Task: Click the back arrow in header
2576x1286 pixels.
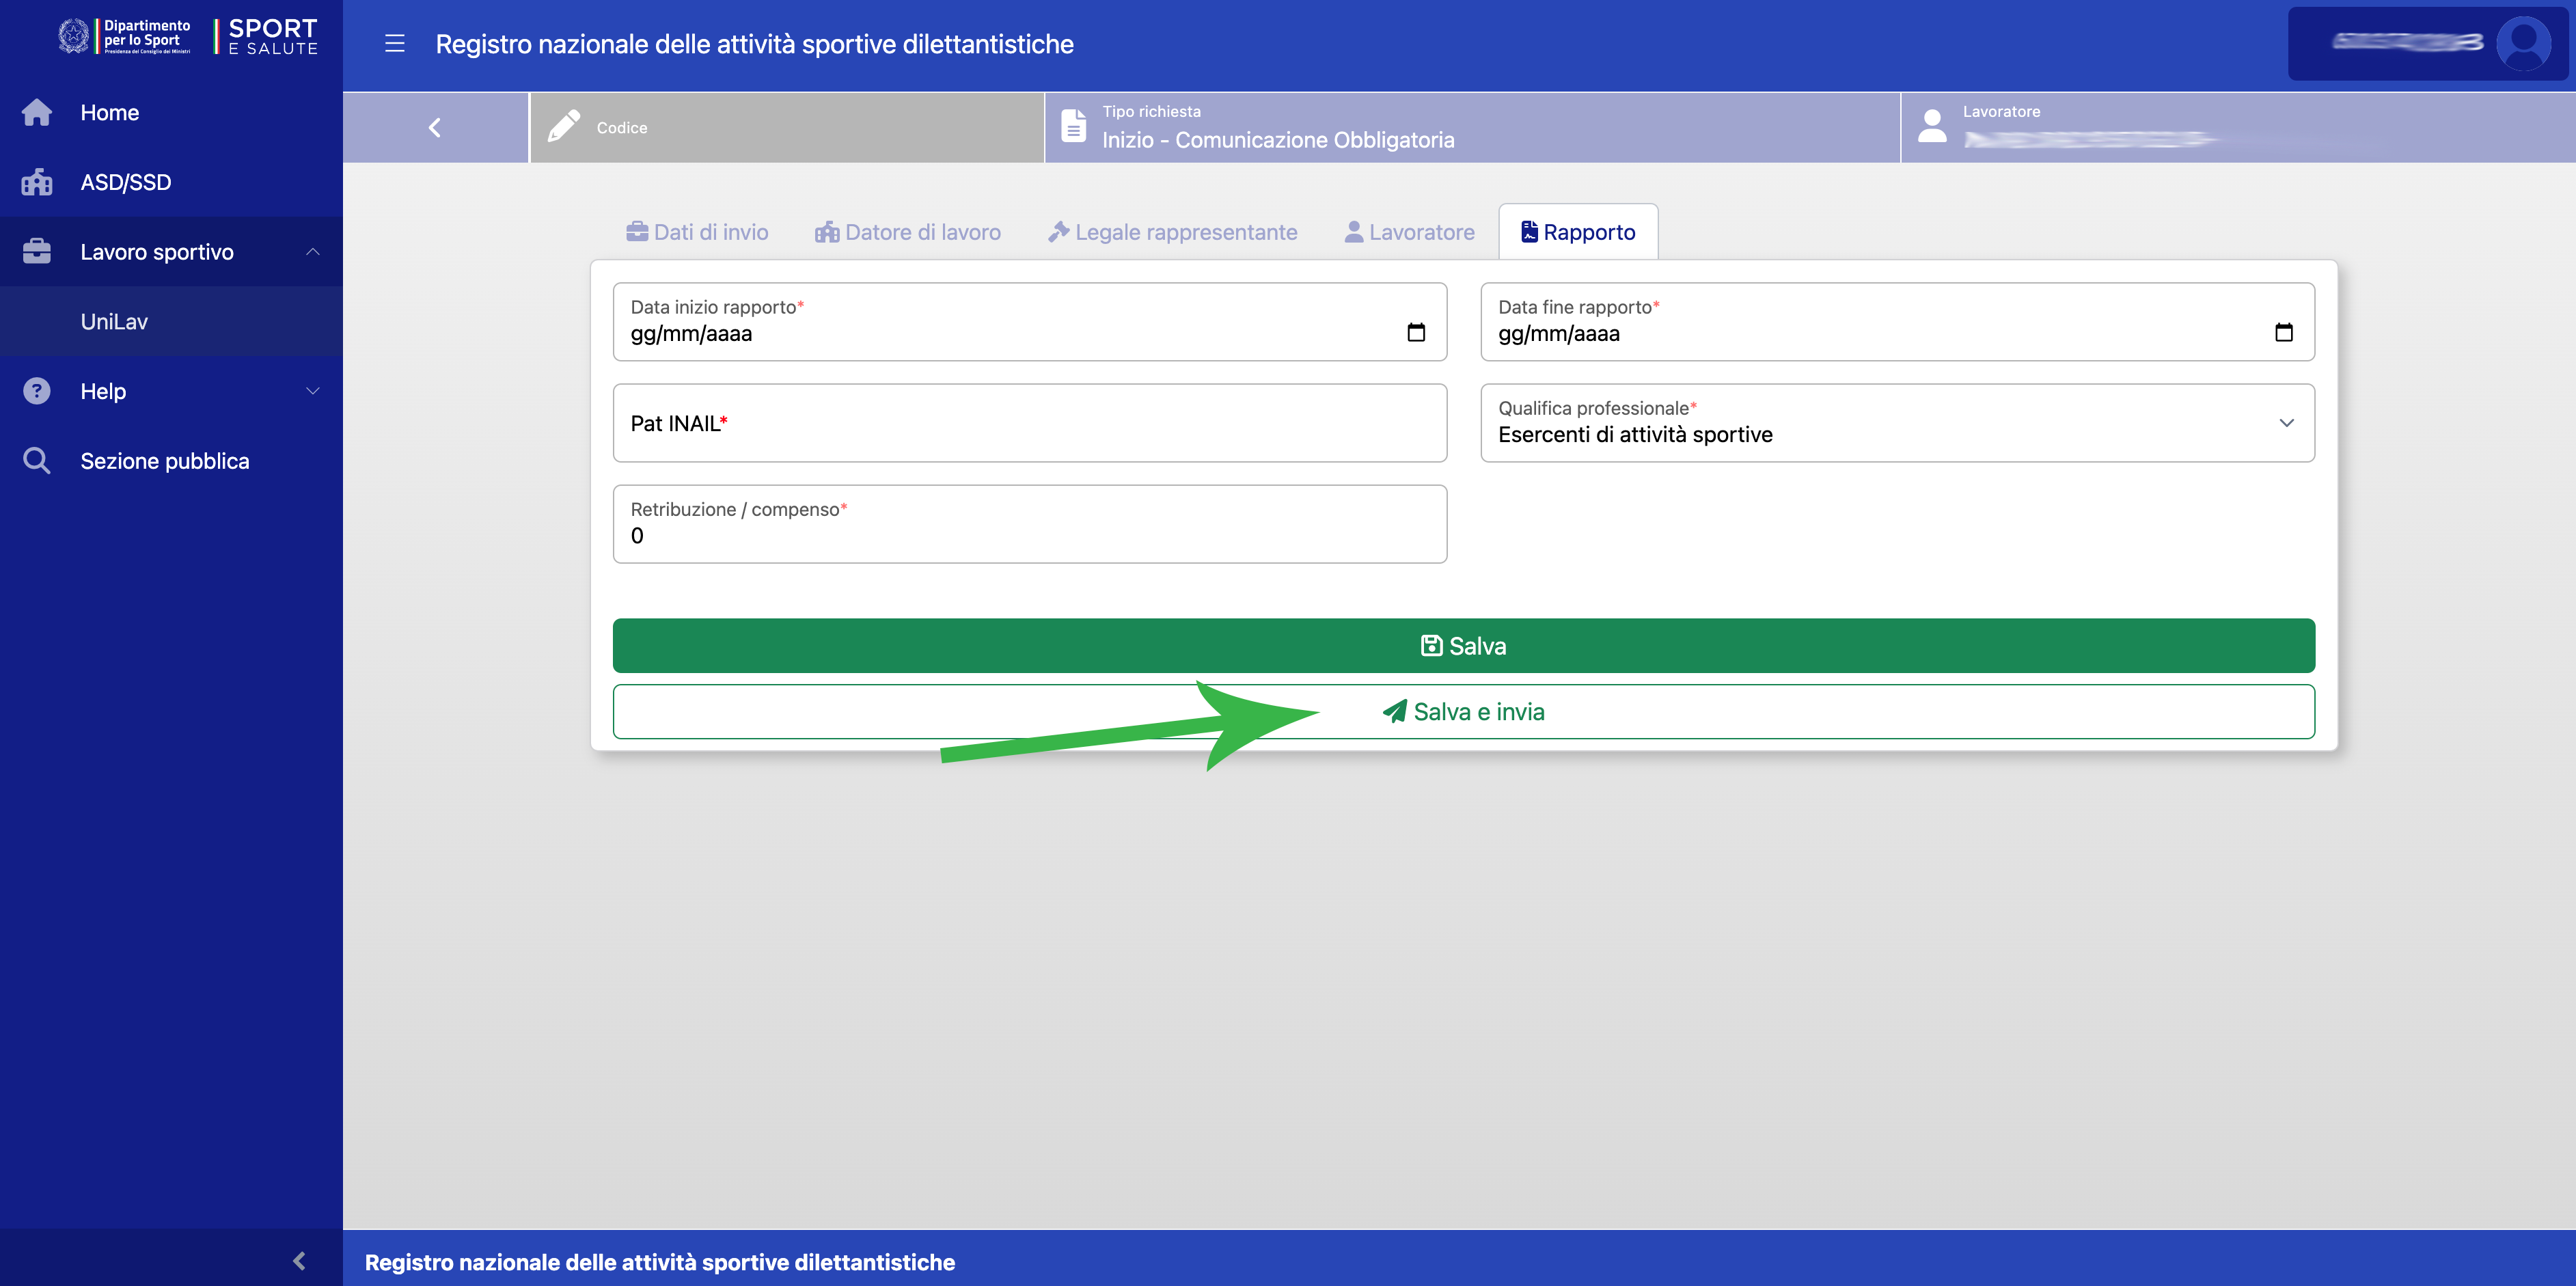Action: coord(435,128)
